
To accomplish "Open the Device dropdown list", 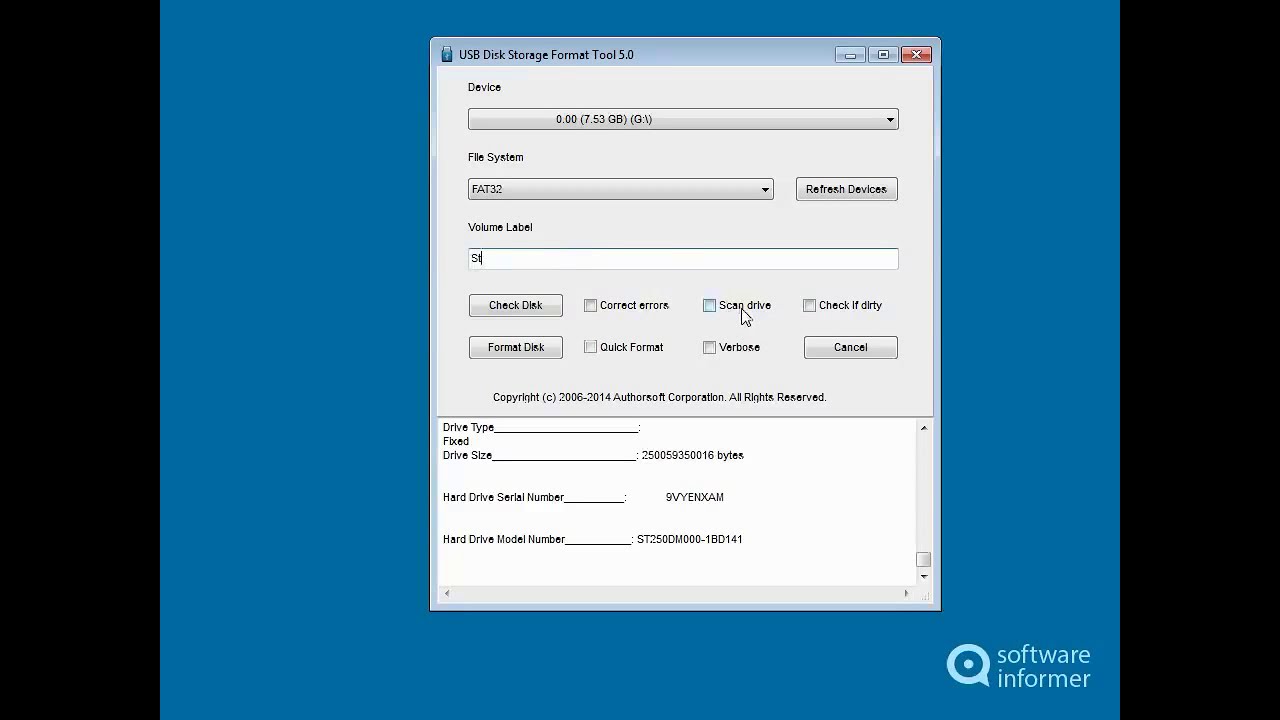I will (683, 119).
